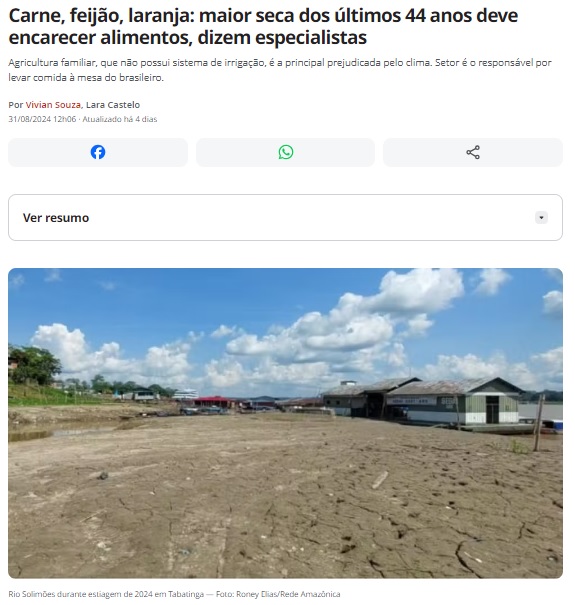
Task: Open author Vivian Souza's profile link
Action: [53, 105]
